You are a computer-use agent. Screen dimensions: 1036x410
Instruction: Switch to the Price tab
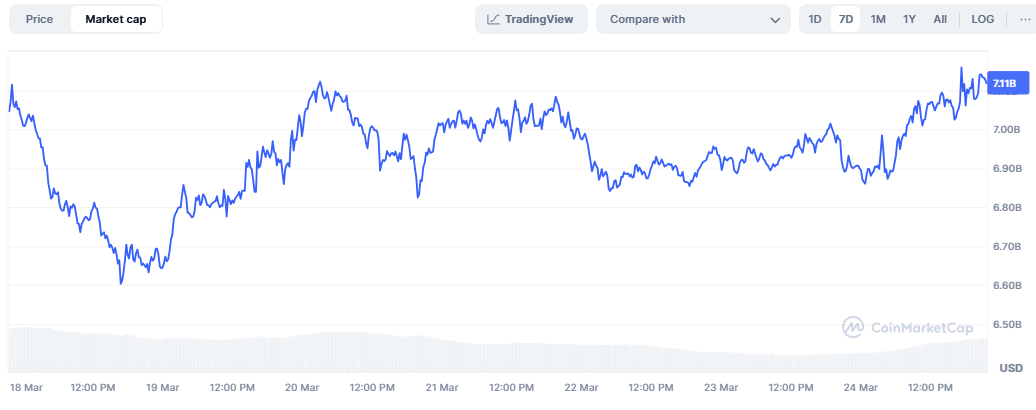click(39, 19)
